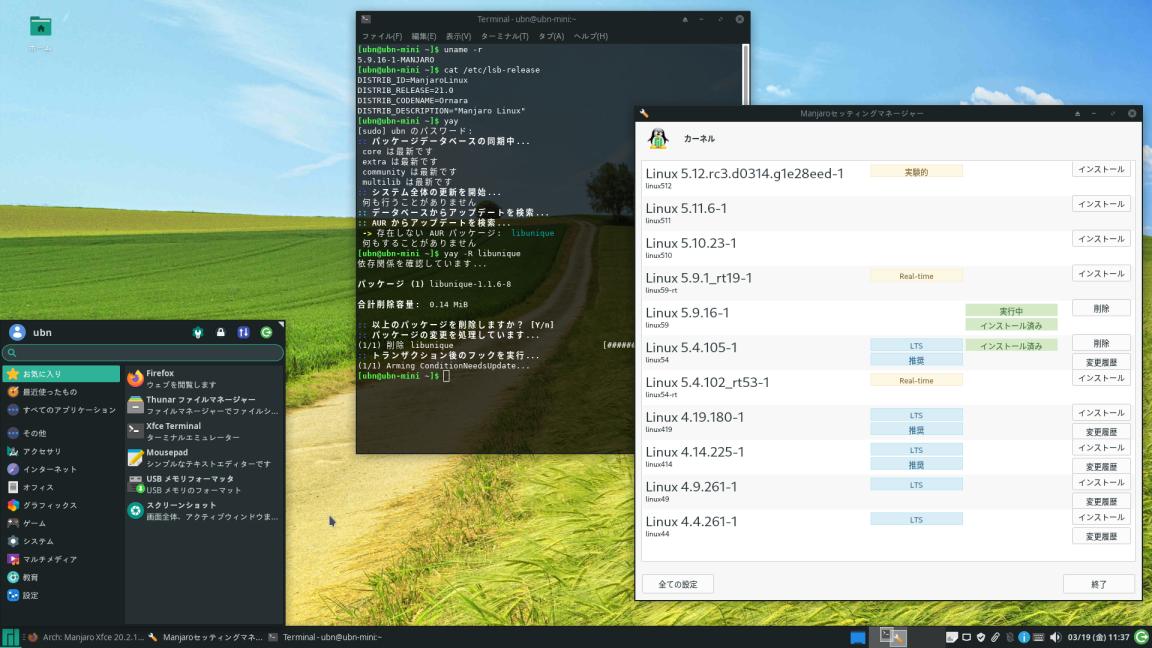The image size is (1152, 648).
Task: Select アクセサリ category
Action: [62, 451]
